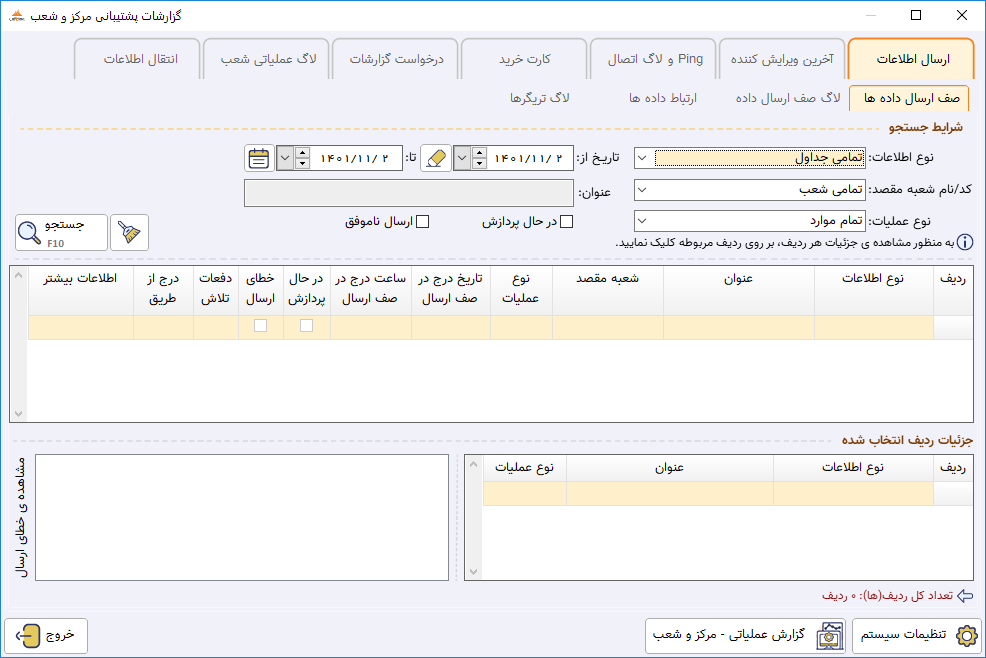Open the لاگ عملیاتی شعب tab
This screenshot has width=986, height=658.
[x=267, y=59]
